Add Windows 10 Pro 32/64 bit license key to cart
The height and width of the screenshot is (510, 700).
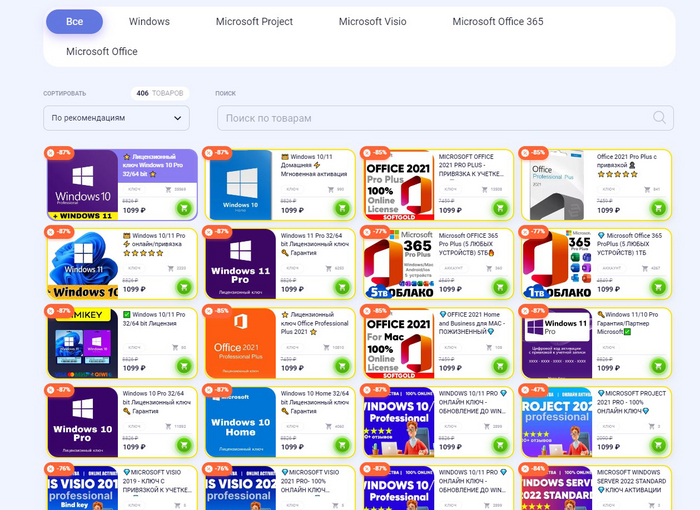(x=184, y=208)
